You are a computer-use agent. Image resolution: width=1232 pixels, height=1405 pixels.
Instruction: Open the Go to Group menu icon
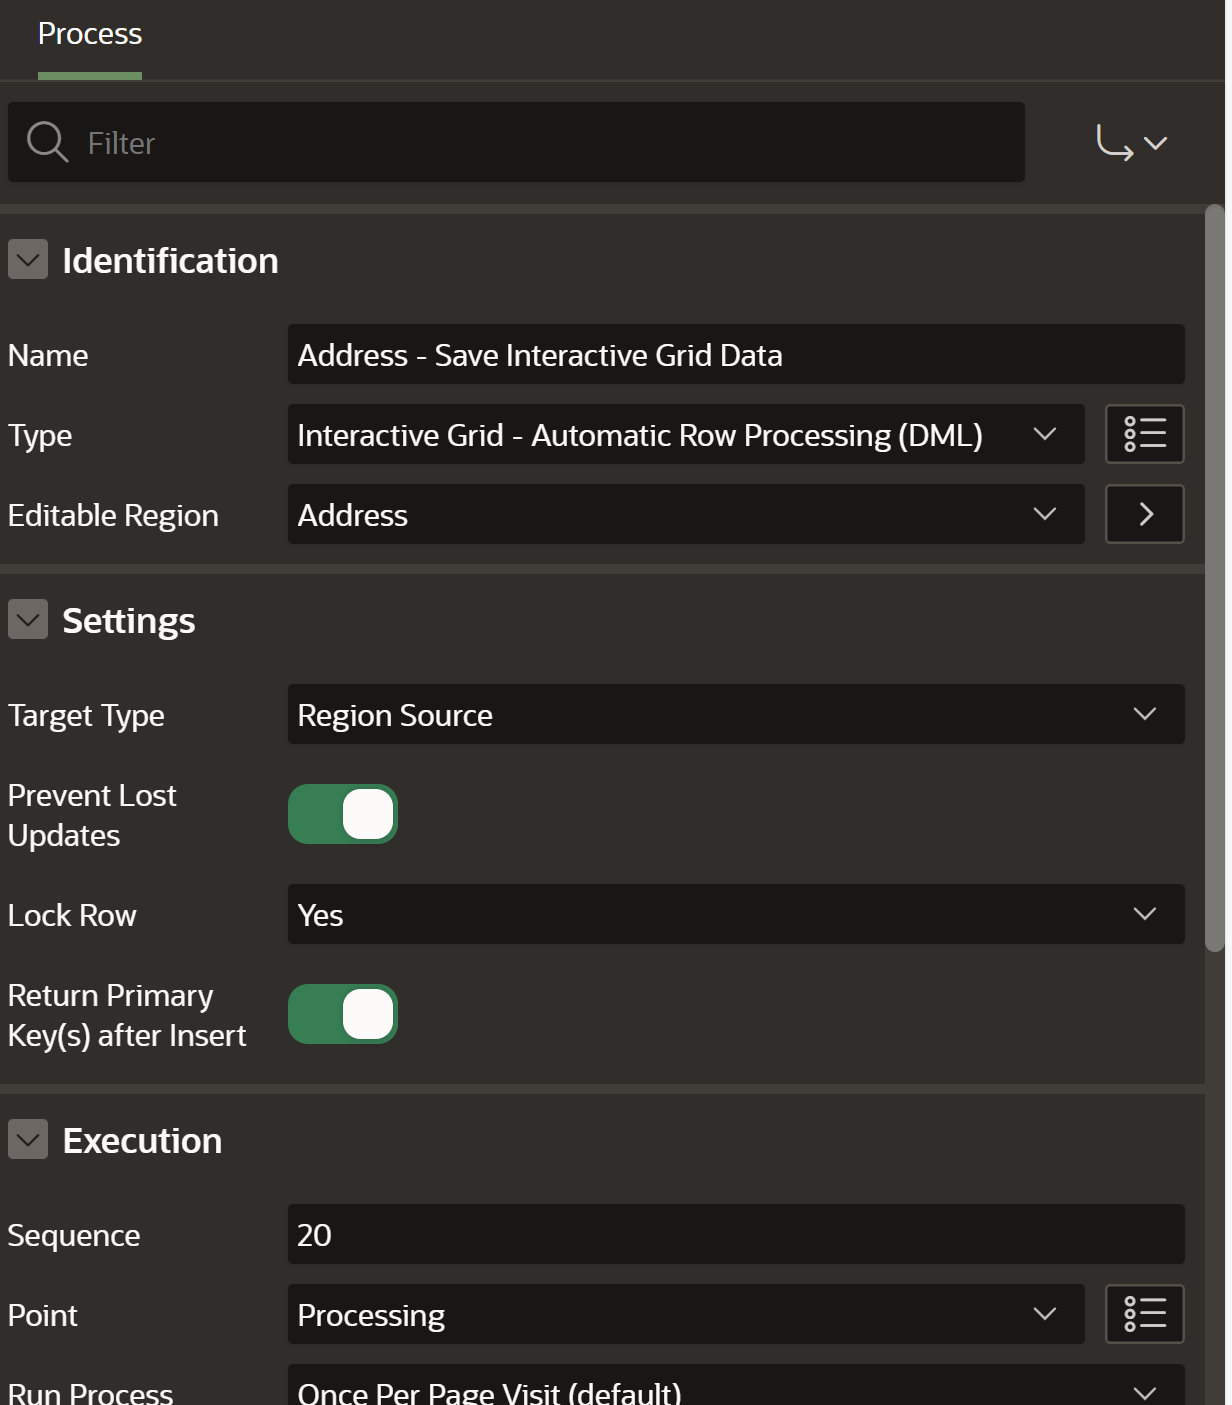click(1131, 143)
